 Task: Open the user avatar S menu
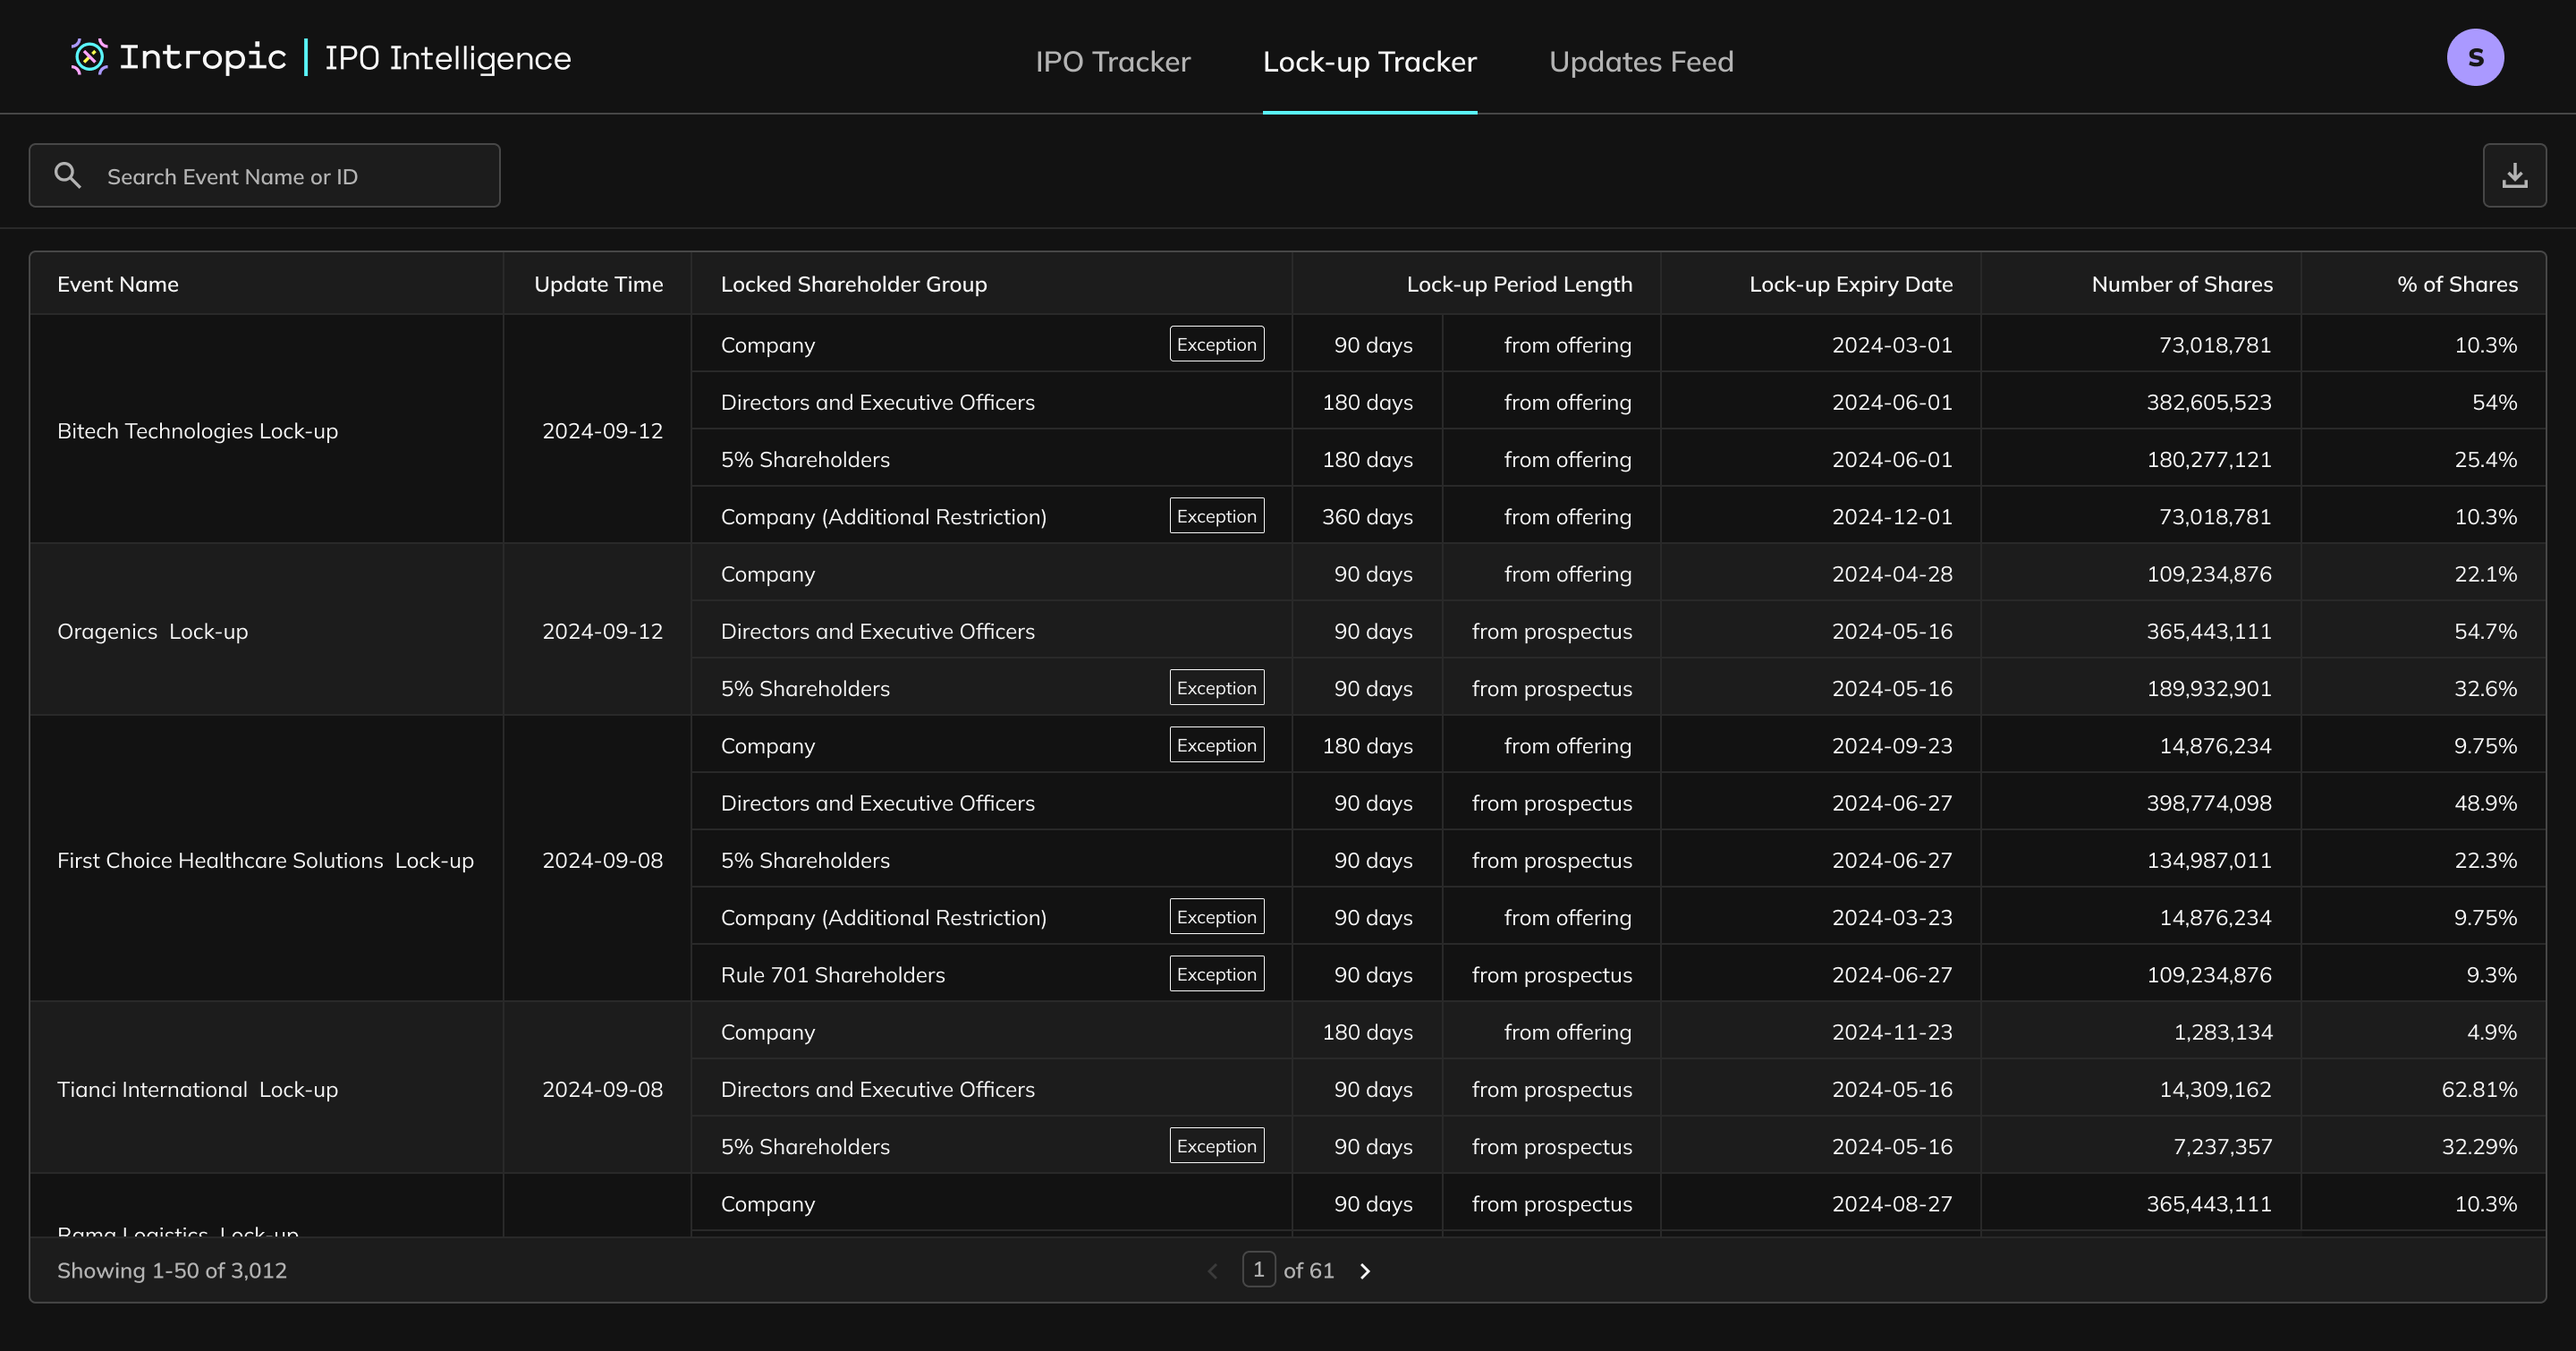(x=2475, y=58)
